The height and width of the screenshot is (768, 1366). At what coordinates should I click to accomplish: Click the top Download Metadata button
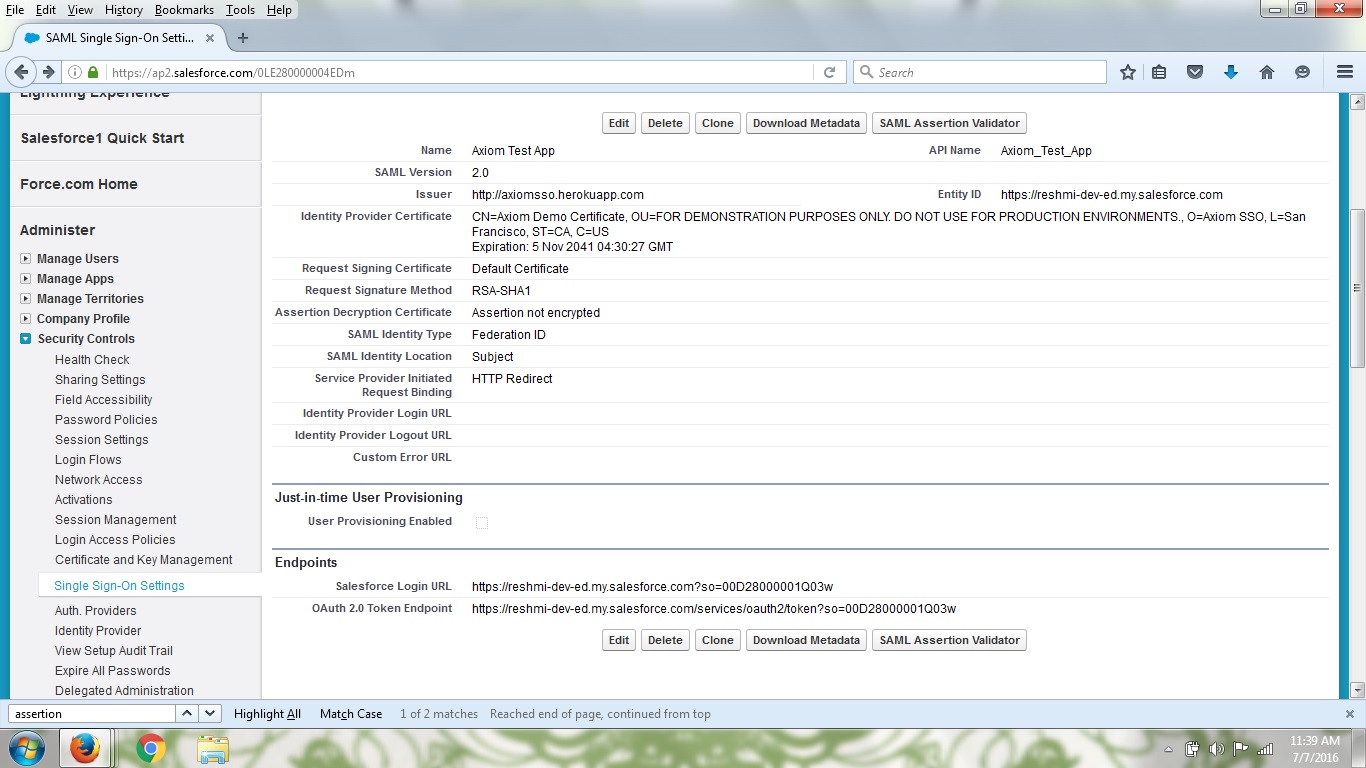pyautogui.click(x=806, y=123)
